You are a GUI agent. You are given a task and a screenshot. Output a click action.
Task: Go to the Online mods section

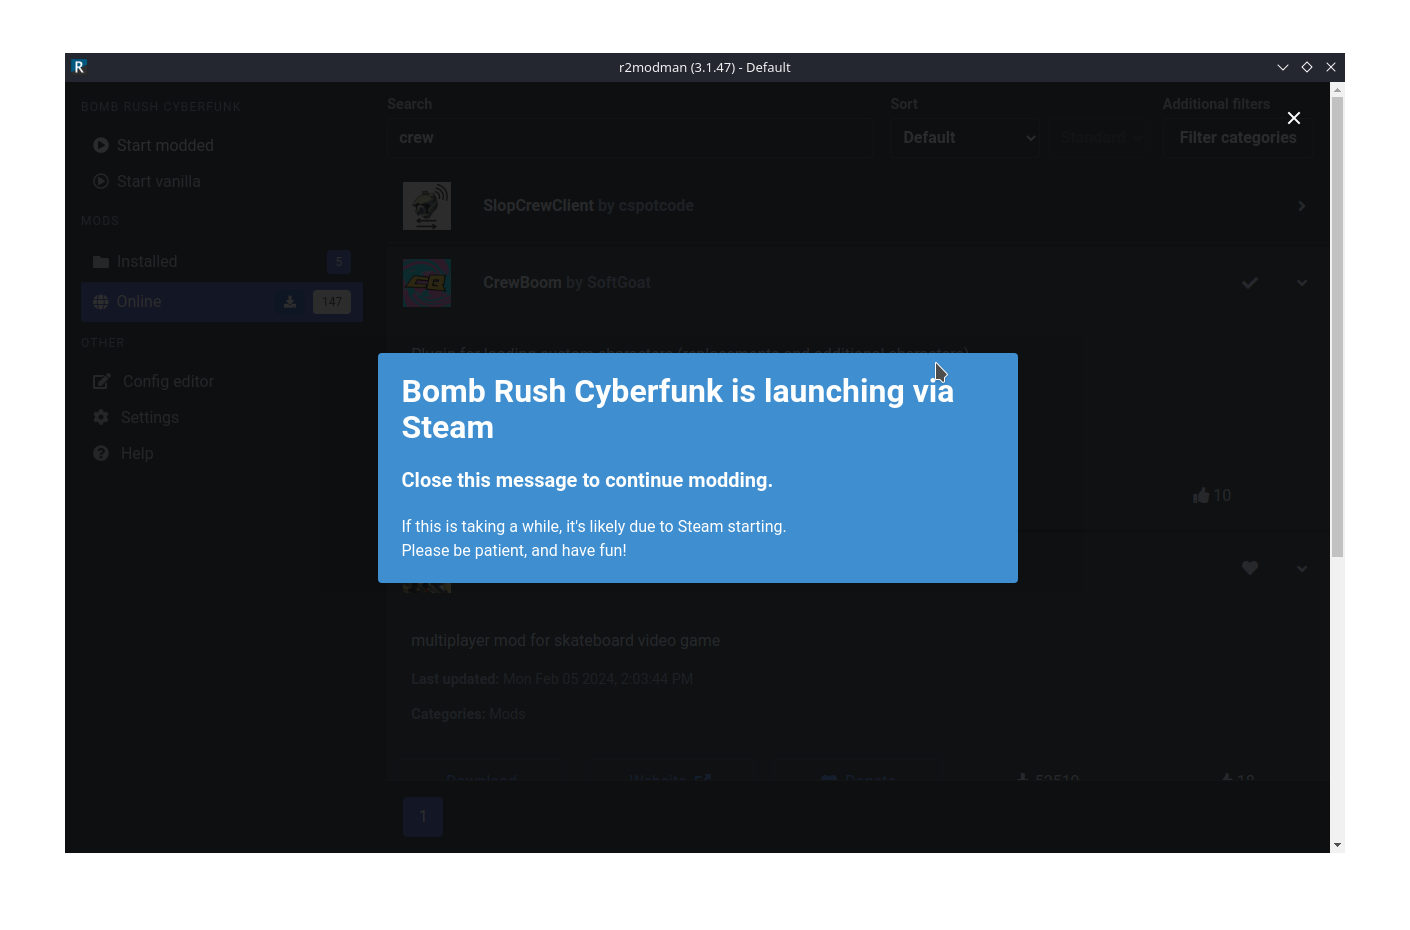[x=222, y=301]
